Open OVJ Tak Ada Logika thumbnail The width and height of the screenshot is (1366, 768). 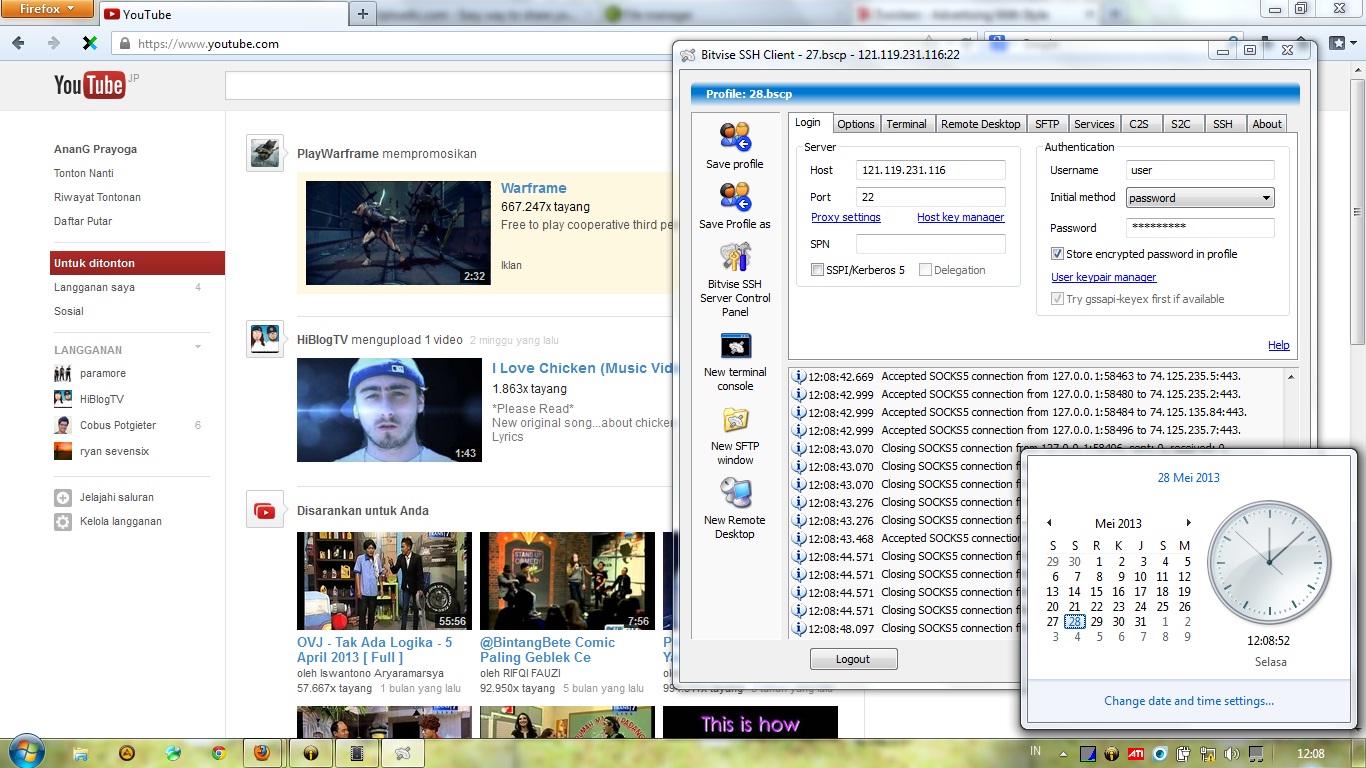coord(384,581)
